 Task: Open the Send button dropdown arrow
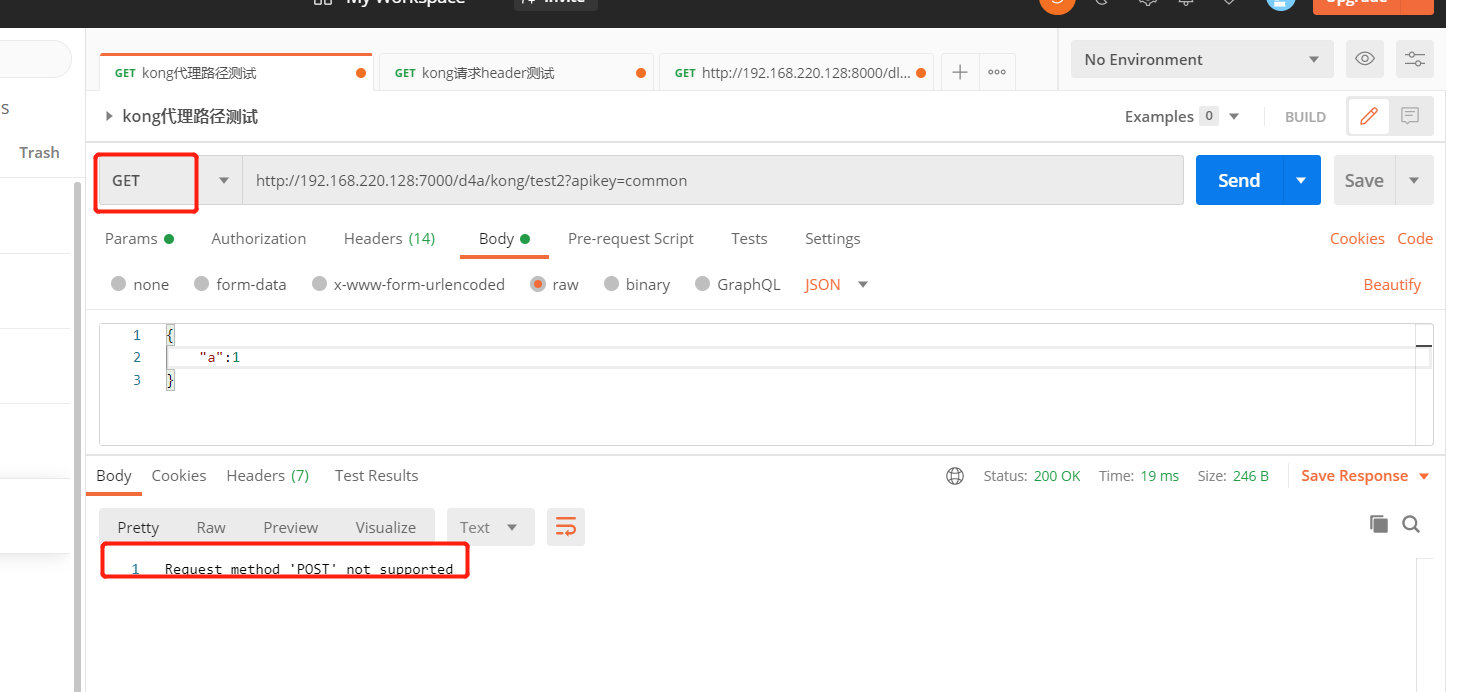pyautogui.click(x=1301, y=180)
